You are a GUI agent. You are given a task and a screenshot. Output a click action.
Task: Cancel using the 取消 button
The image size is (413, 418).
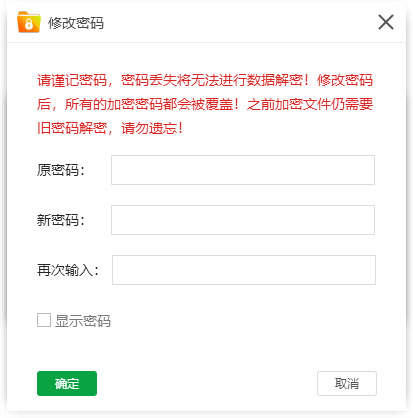point(347,383)
